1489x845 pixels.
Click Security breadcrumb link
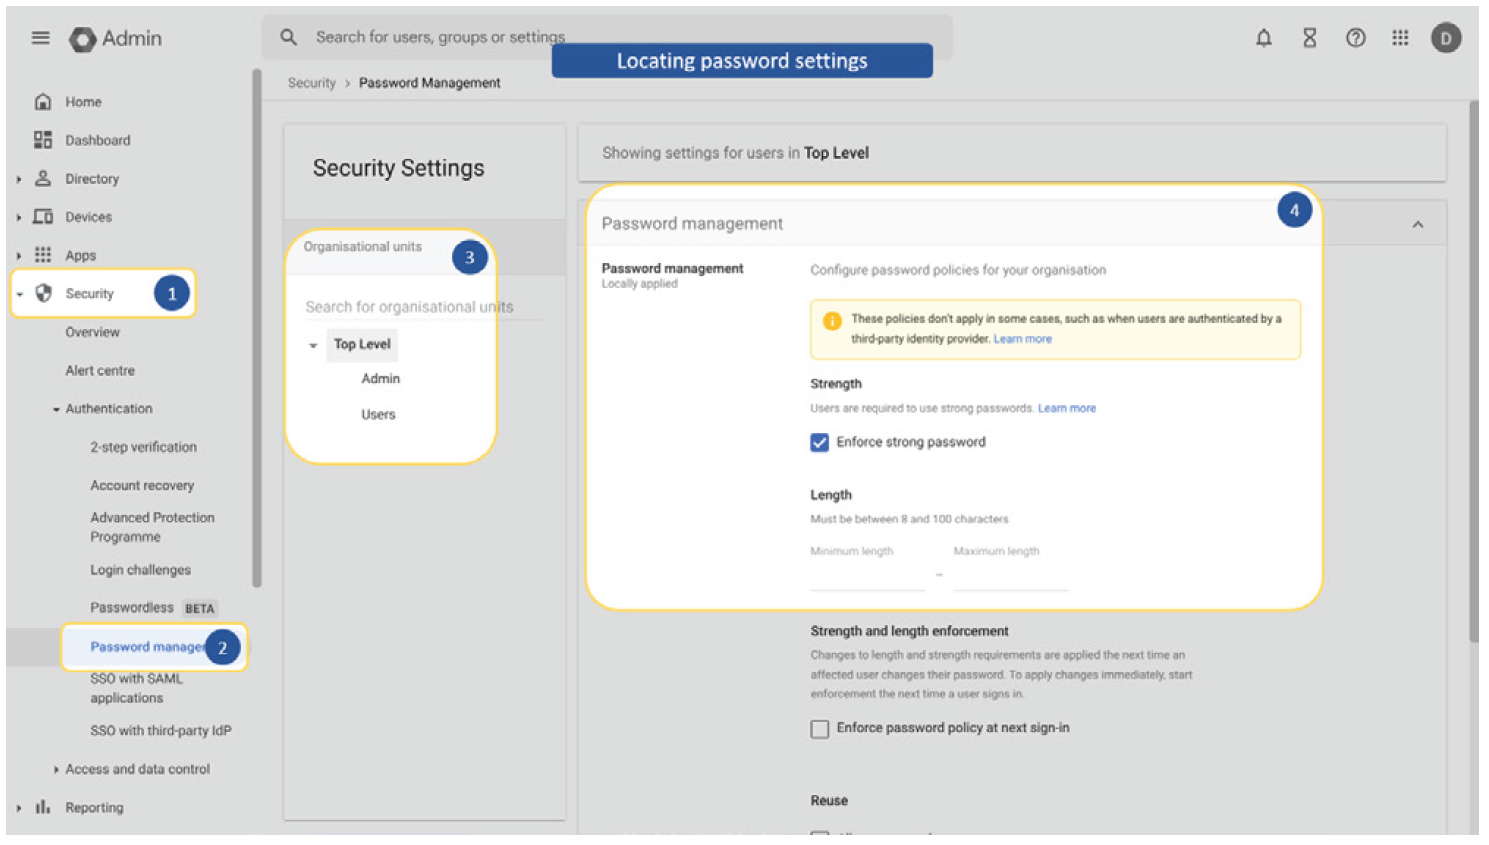tap(312, 83)
